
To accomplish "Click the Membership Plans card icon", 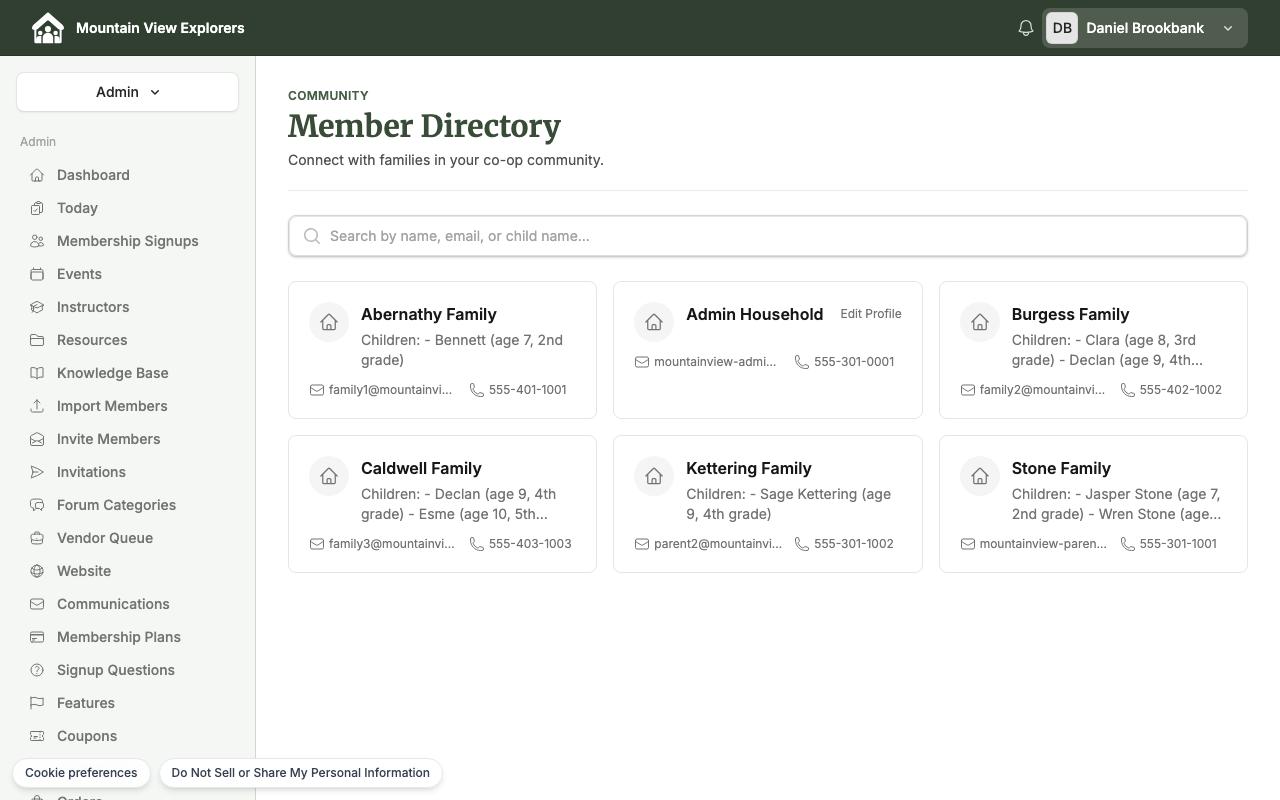I will (37, 637).
